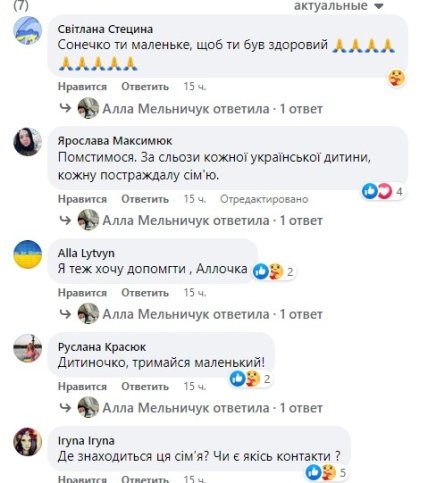Like Світлана Стецина's comment with Нравится
Screen dimensions: 428x483
tap(82, 87)
